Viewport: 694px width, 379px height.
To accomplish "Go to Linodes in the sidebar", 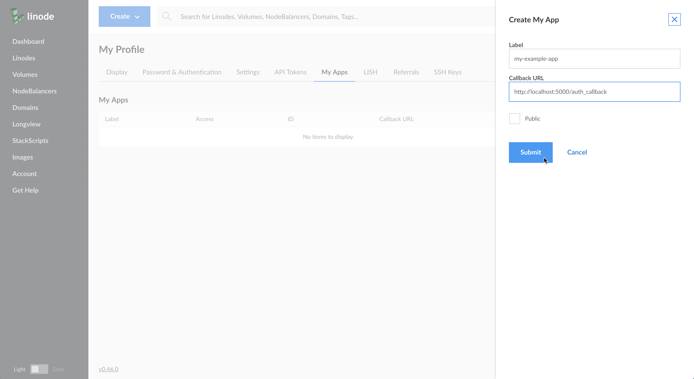I will (24, 58).
